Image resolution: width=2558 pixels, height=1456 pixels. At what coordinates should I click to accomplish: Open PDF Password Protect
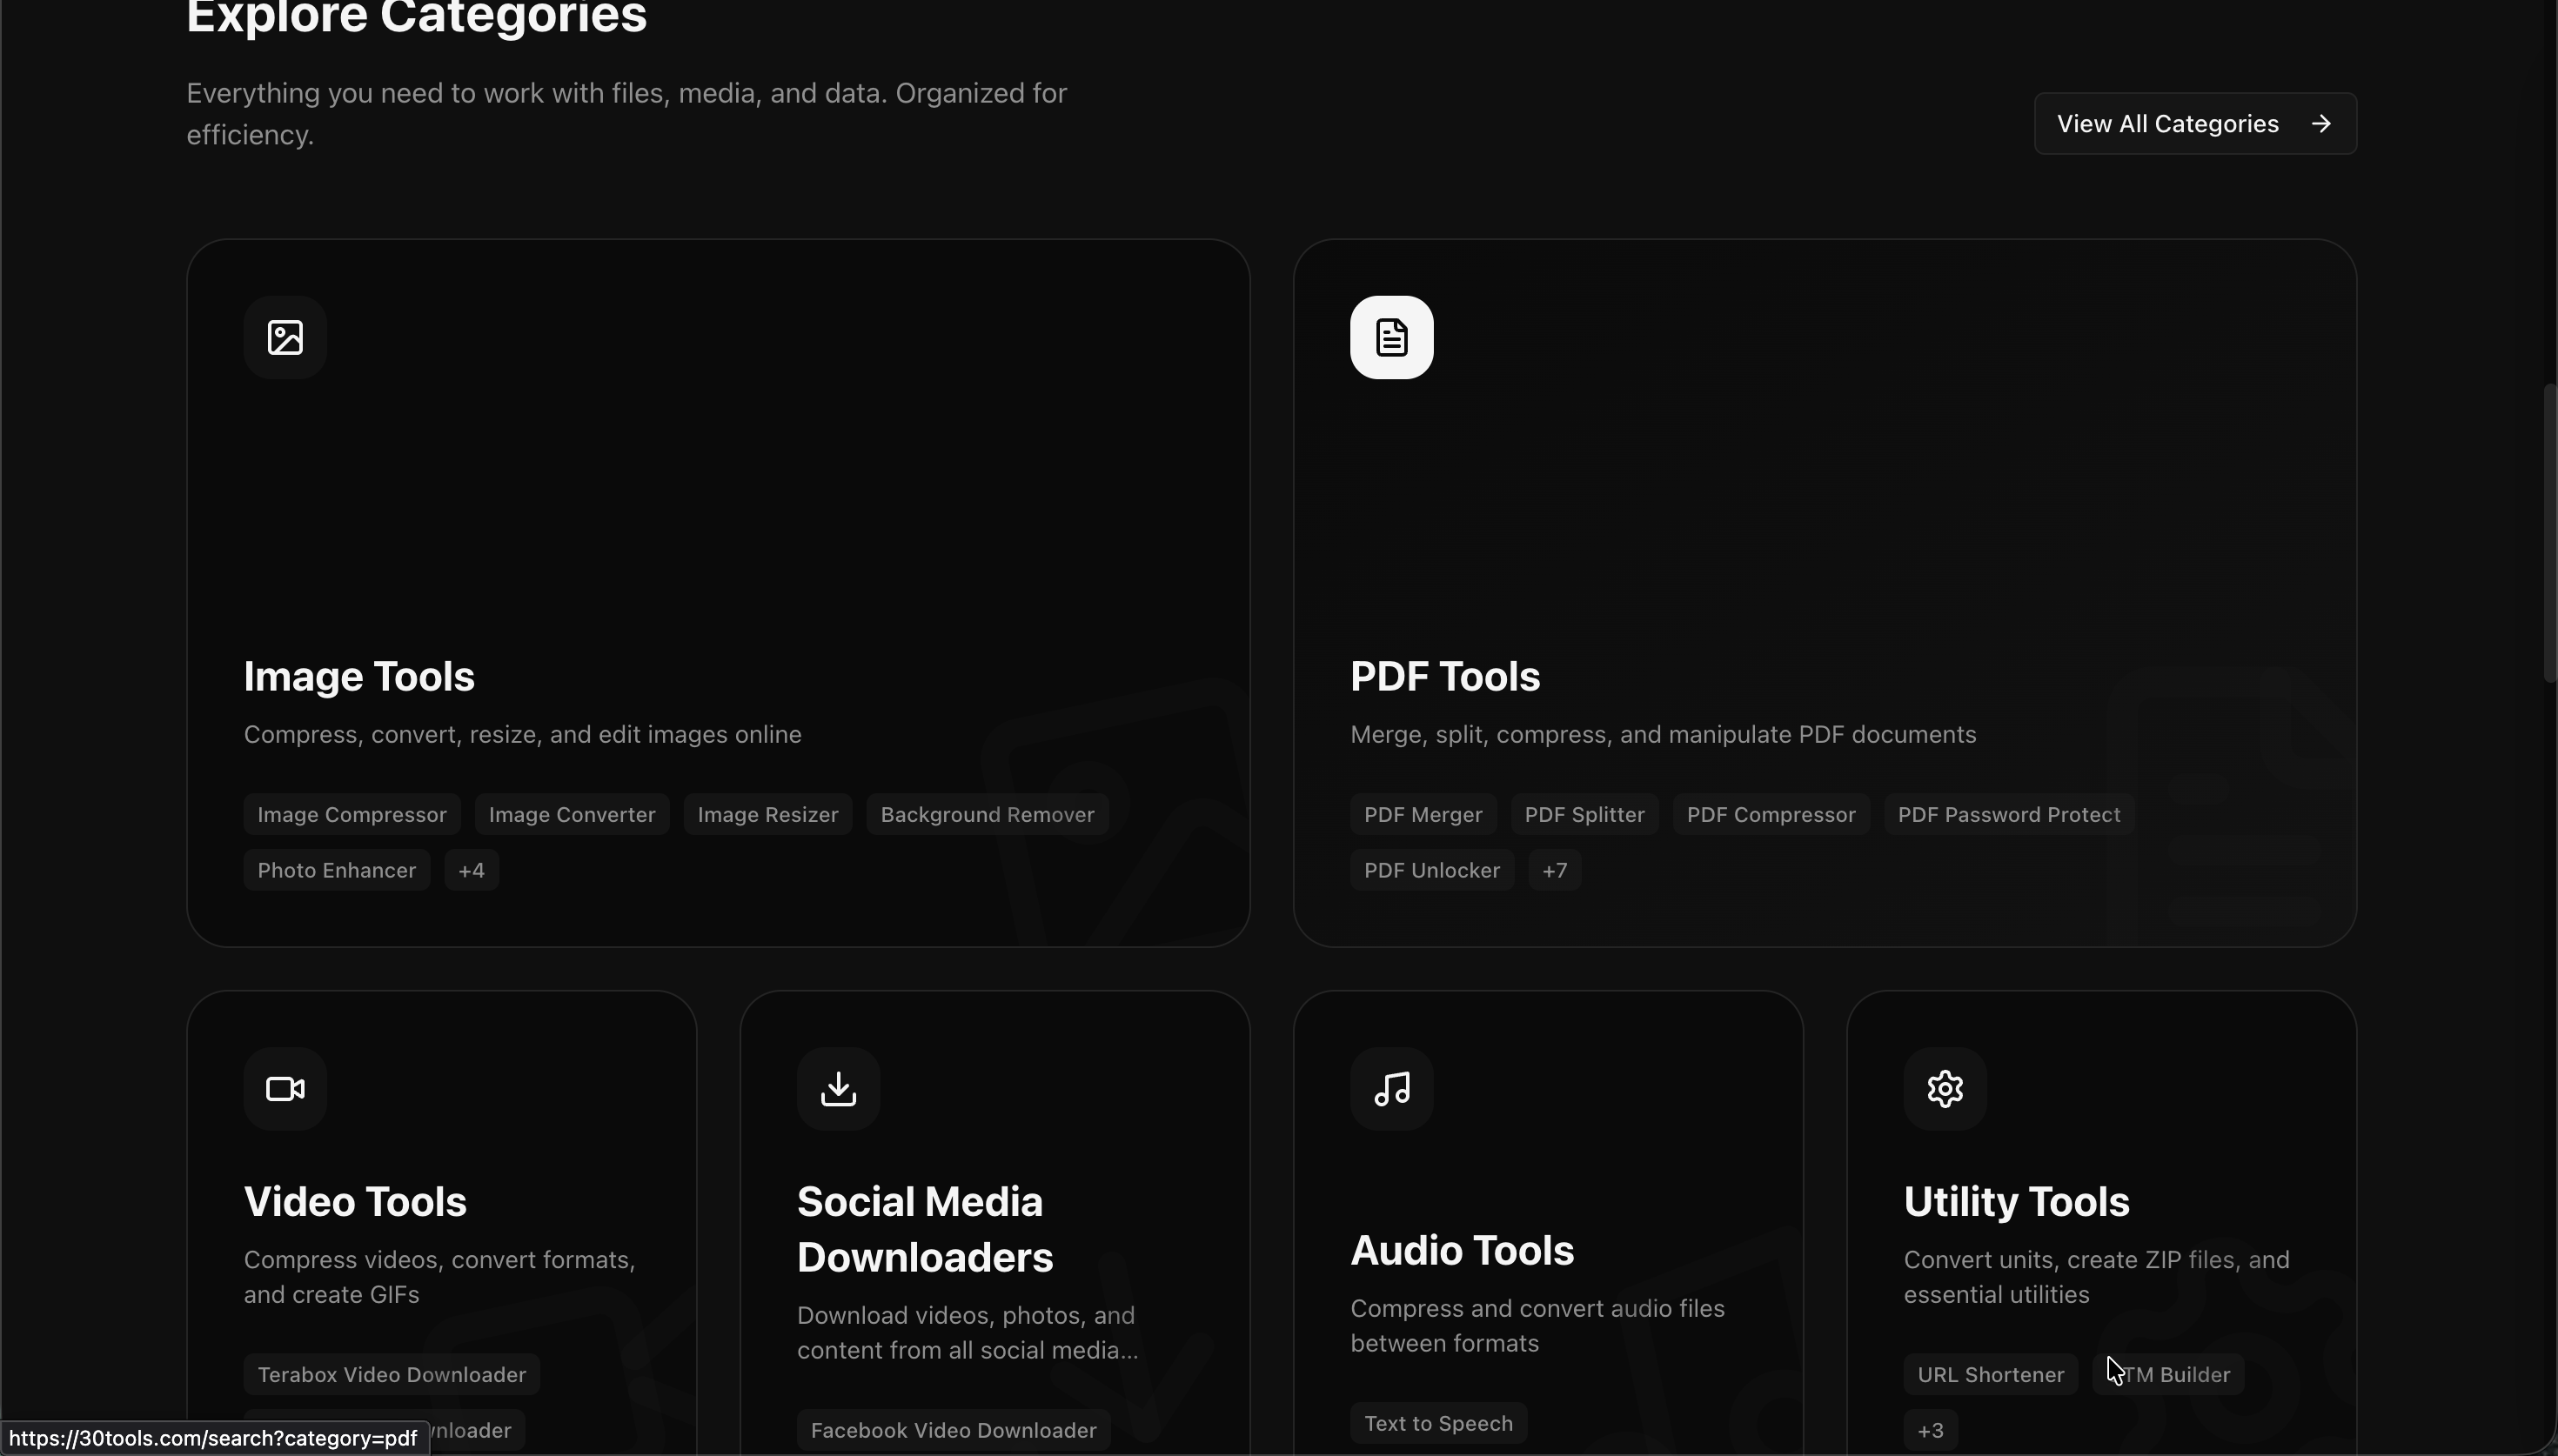2008,814
